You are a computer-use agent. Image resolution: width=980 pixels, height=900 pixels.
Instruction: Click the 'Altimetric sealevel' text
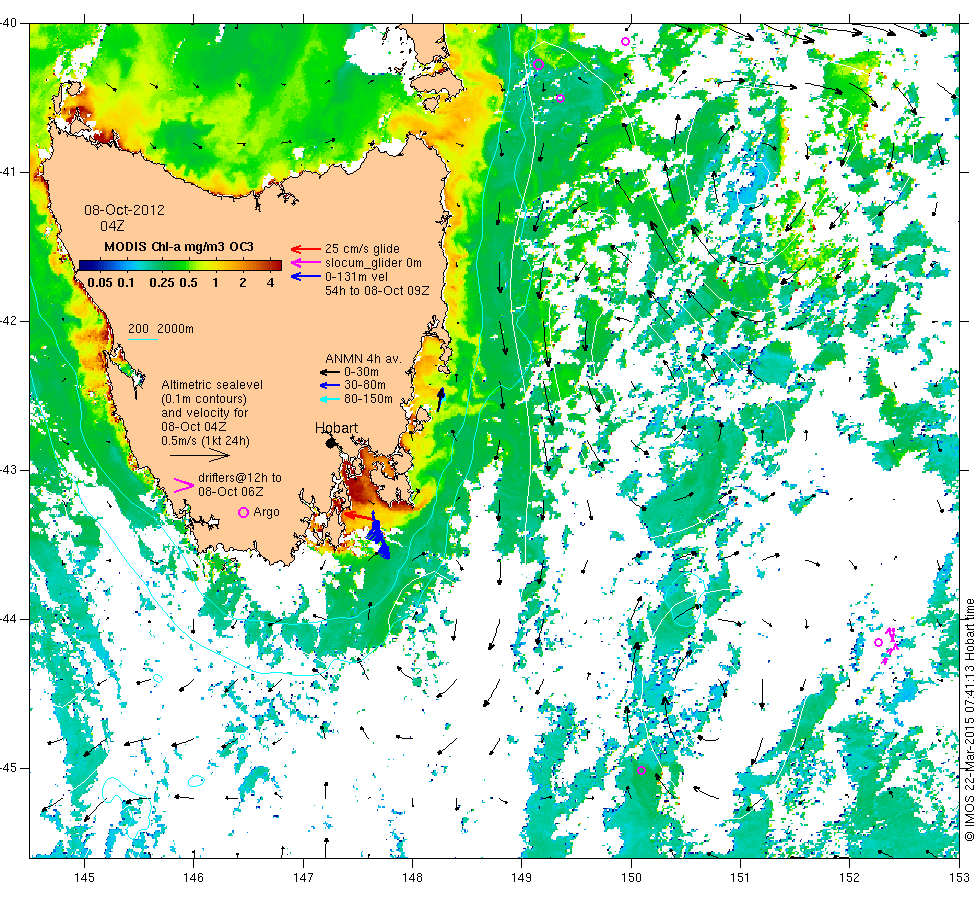tap(212, 385)
